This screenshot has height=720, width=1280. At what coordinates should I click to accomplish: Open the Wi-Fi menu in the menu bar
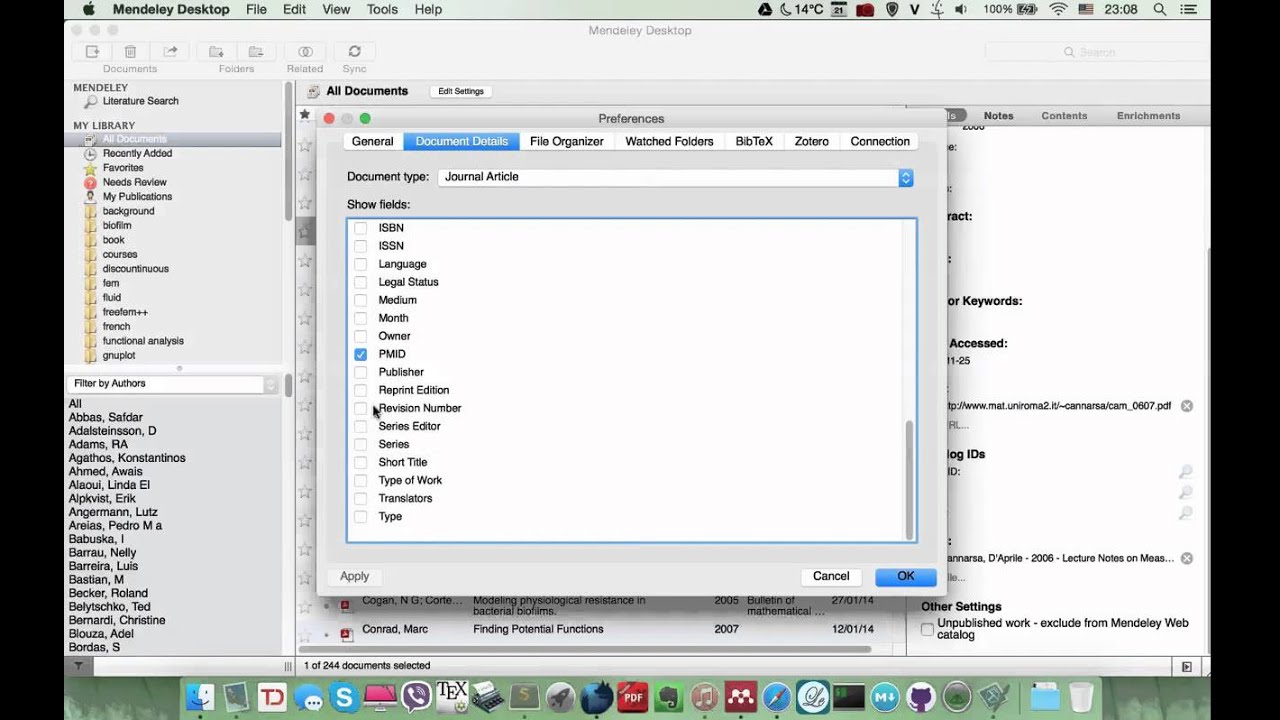[x=1058, y=9]
